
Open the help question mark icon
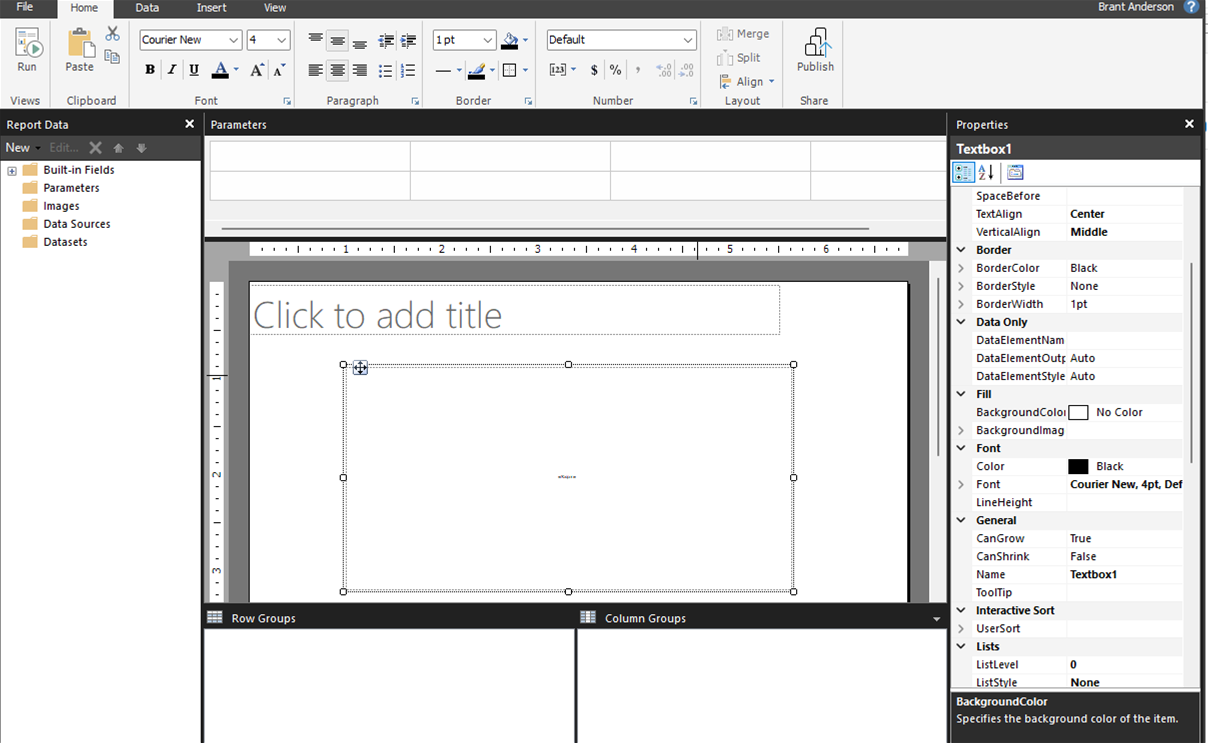(1191, 7)
